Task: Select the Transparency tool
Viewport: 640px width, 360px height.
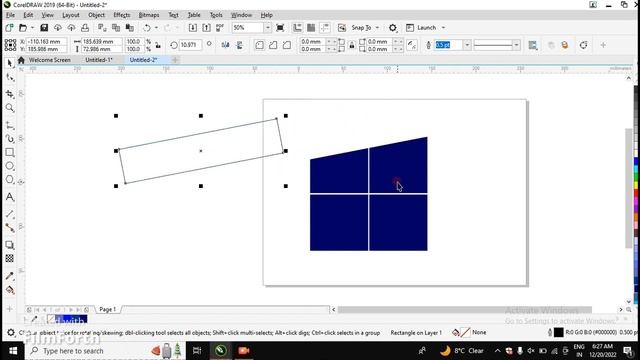Action: pos(10,258)
